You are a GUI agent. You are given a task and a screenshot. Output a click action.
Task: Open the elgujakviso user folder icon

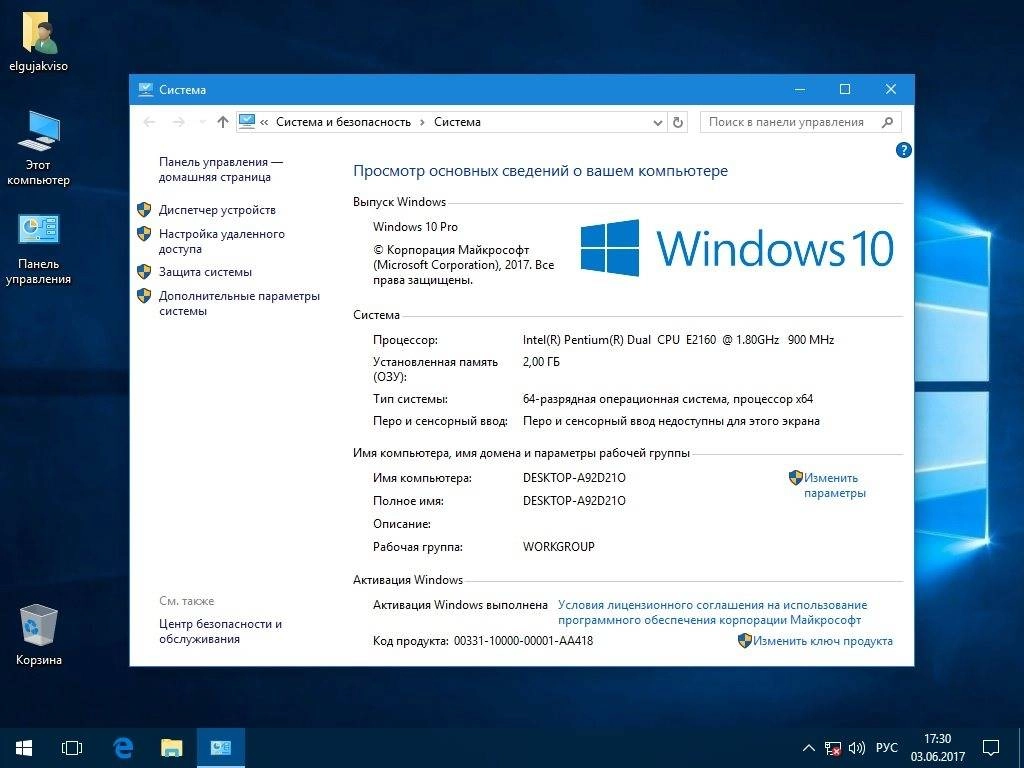point(39,43)
